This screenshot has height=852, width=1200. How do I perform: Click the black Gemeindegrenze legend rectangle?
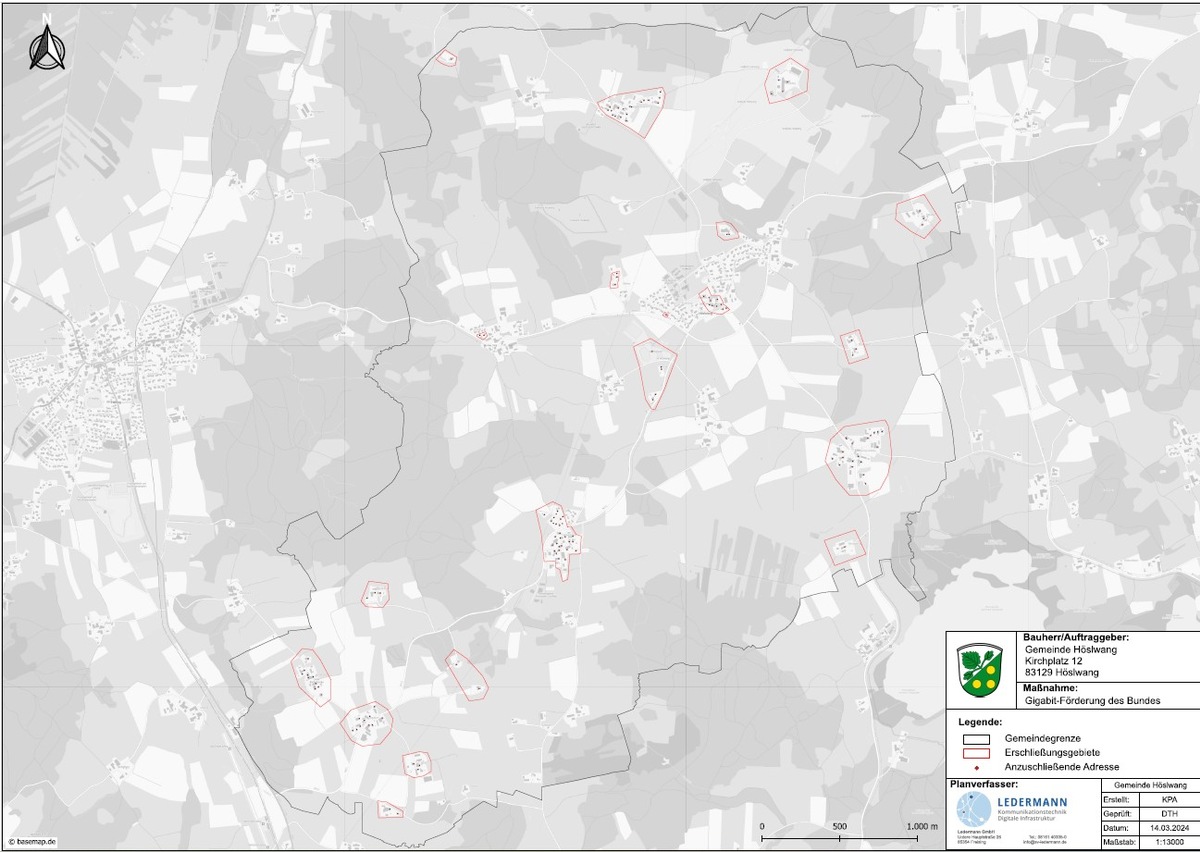pyautogui.click(x=976, y=740)
